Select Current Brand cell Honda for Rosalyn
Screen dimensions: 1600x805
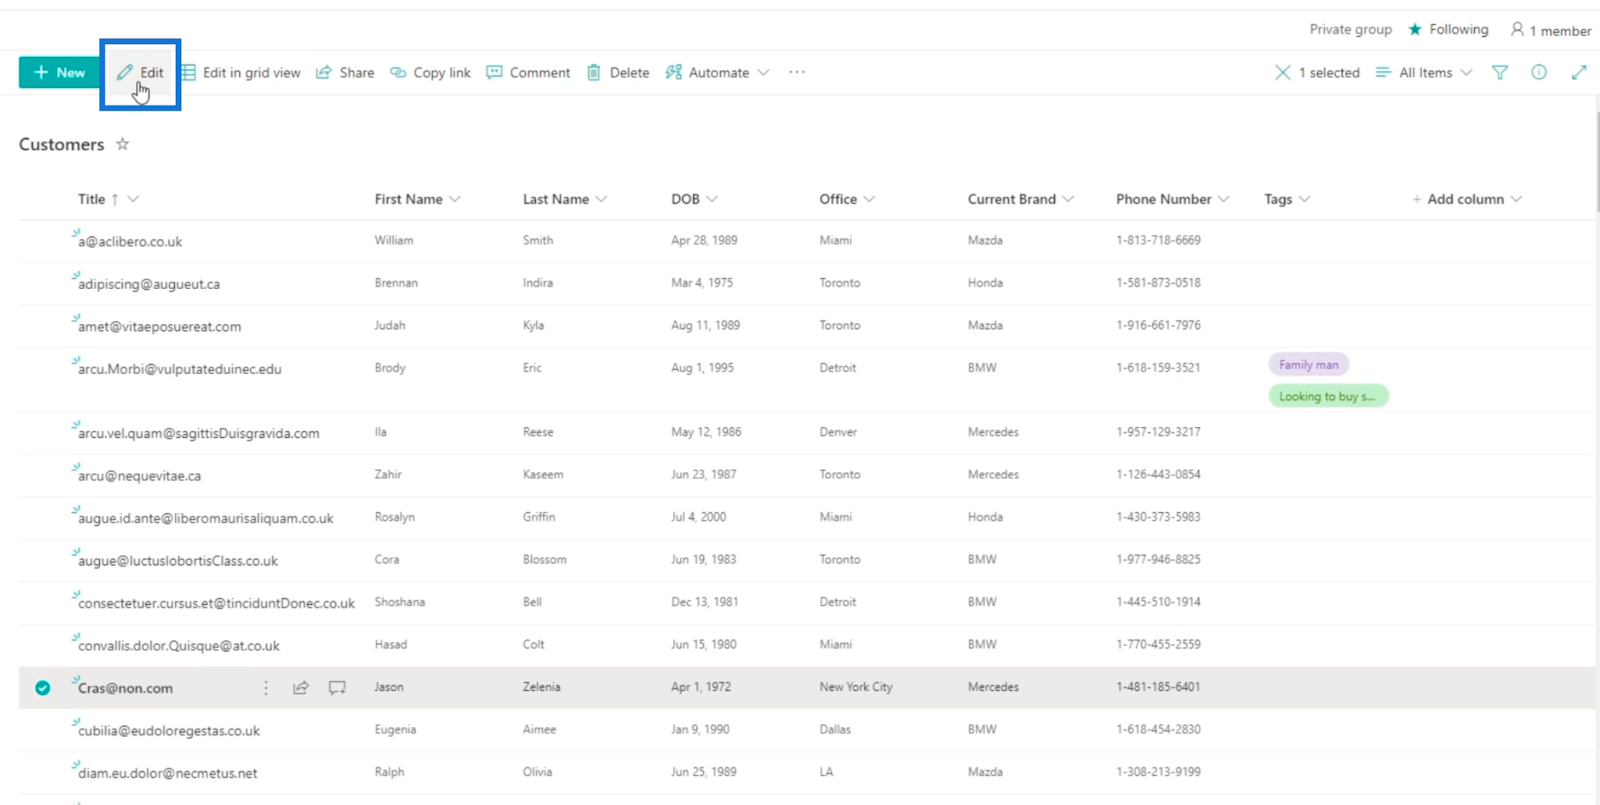coord(985,517)
